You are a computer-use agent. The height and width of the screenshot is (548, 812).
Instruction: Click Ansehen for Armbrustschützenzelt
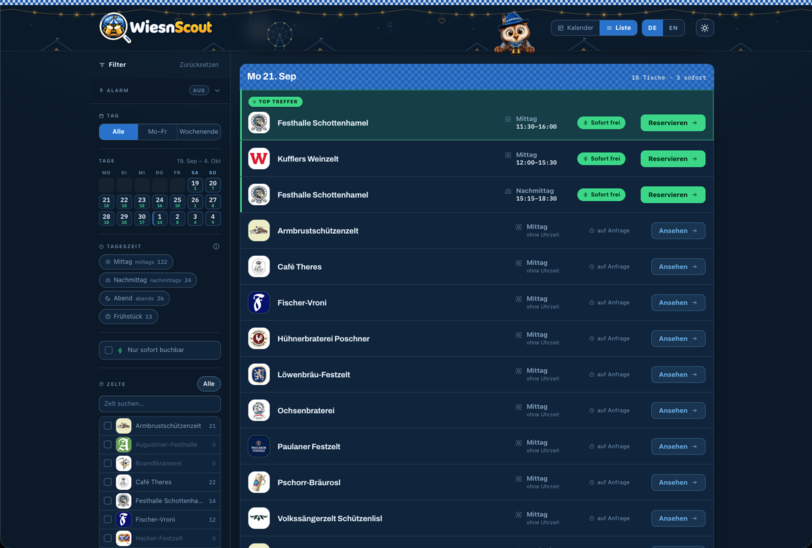coord(678,230)
